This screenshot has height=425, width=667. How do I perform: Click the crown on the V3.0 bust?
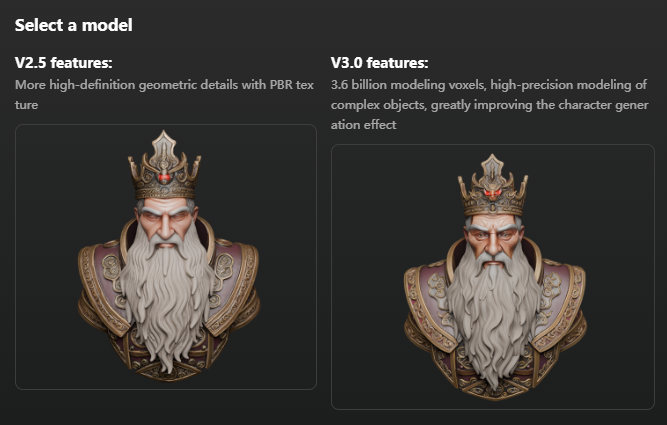(493, 187)
